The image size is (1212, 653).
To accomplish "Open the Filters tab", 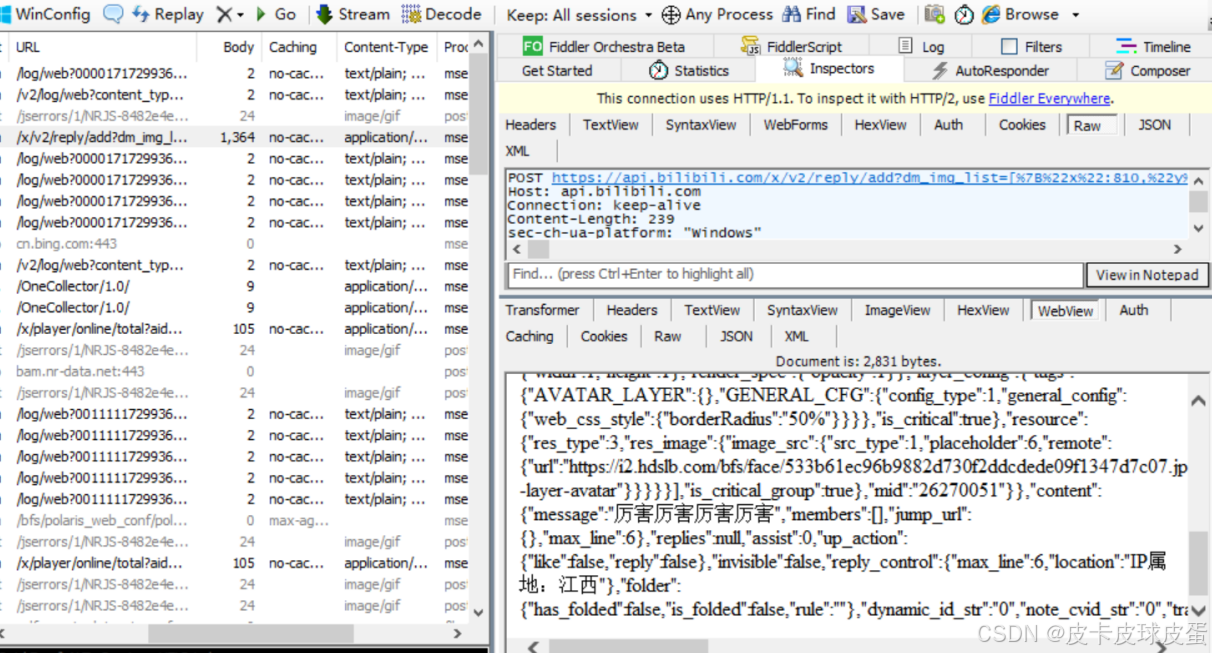I will (1031, 46).
